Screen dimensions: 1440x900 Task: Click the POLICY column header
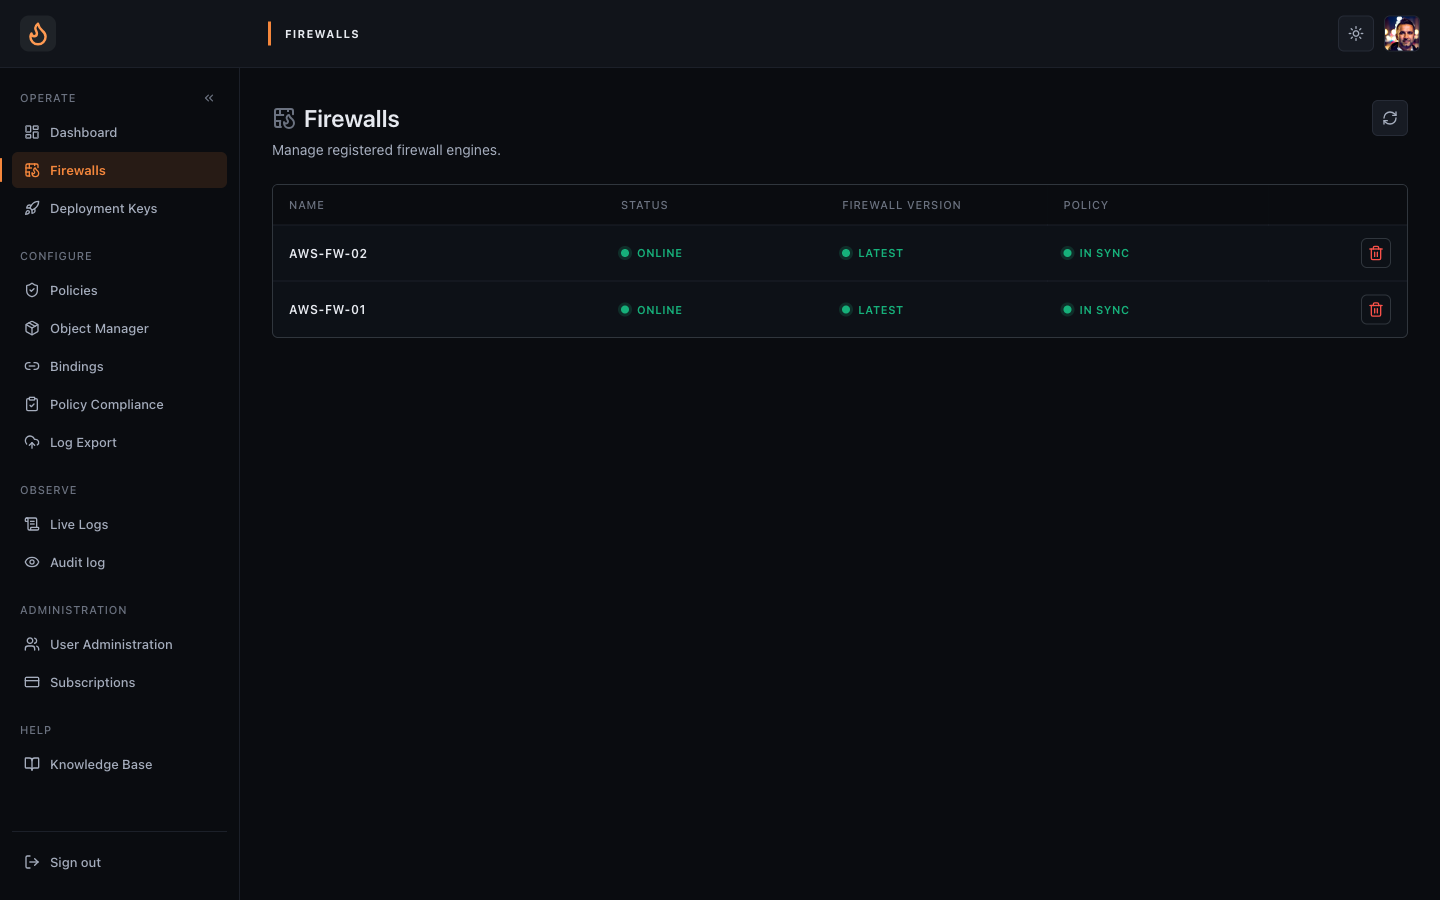point(1086,205)
